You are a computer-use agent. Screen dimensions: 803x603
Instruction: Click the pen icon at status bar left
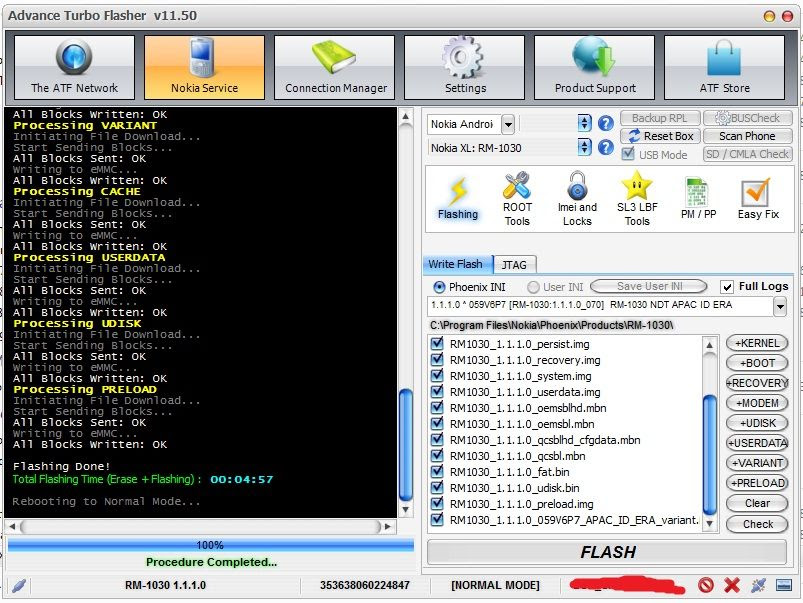(19, 585)
